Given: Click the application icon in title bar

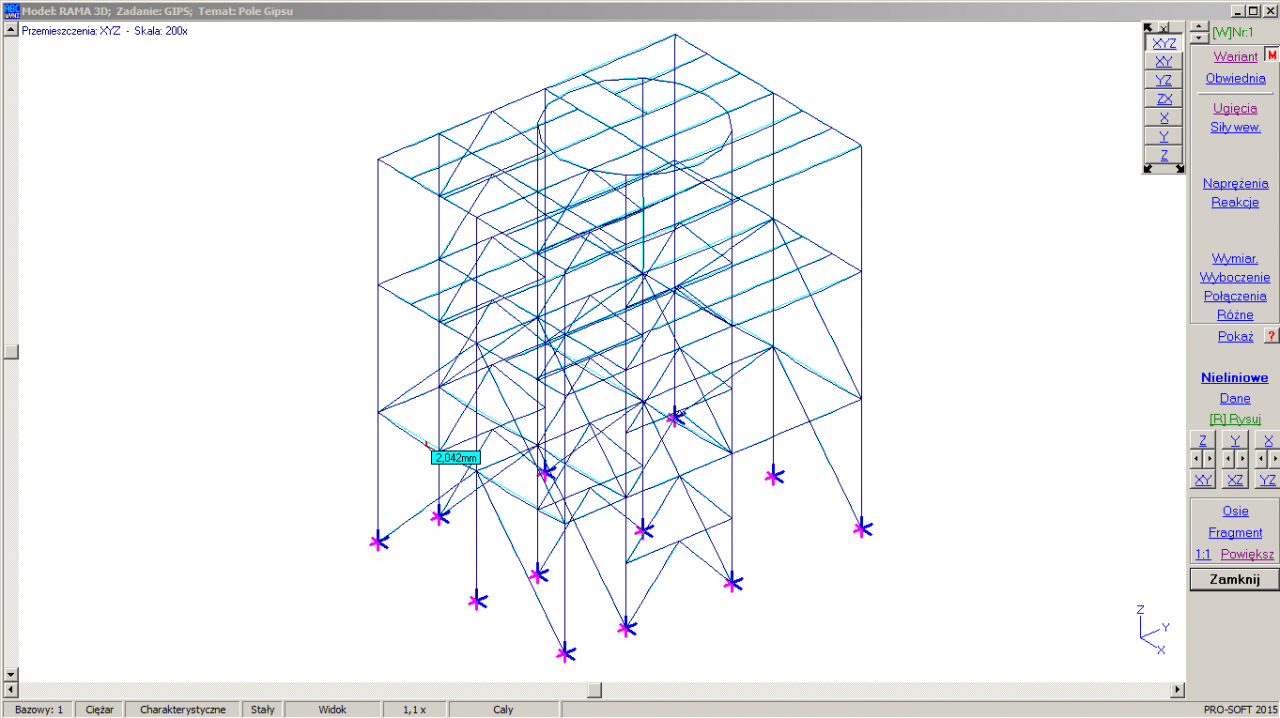Looking at the screenshot, I should [x=11, y=10].
